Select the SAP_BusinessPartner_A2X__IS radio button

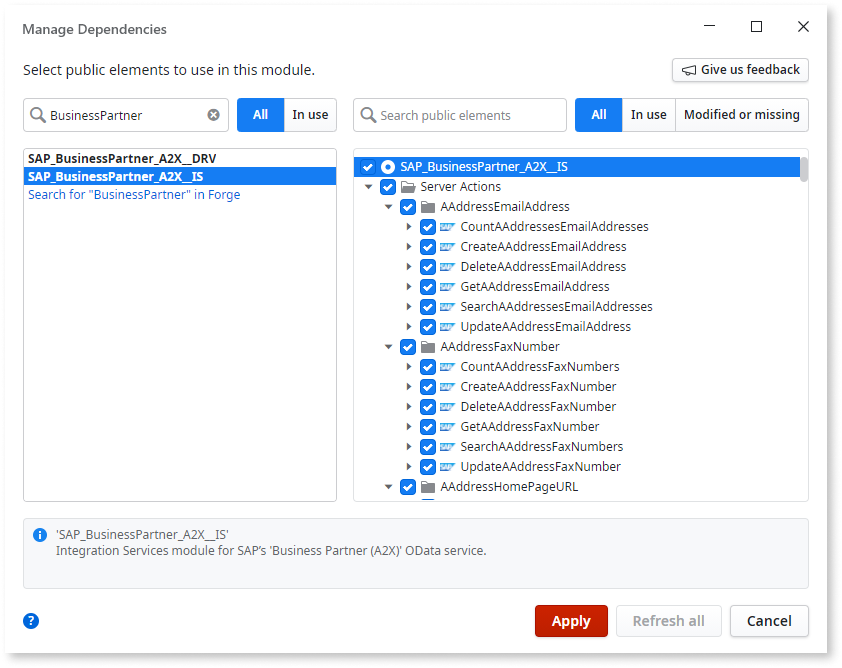pos(367,167)
